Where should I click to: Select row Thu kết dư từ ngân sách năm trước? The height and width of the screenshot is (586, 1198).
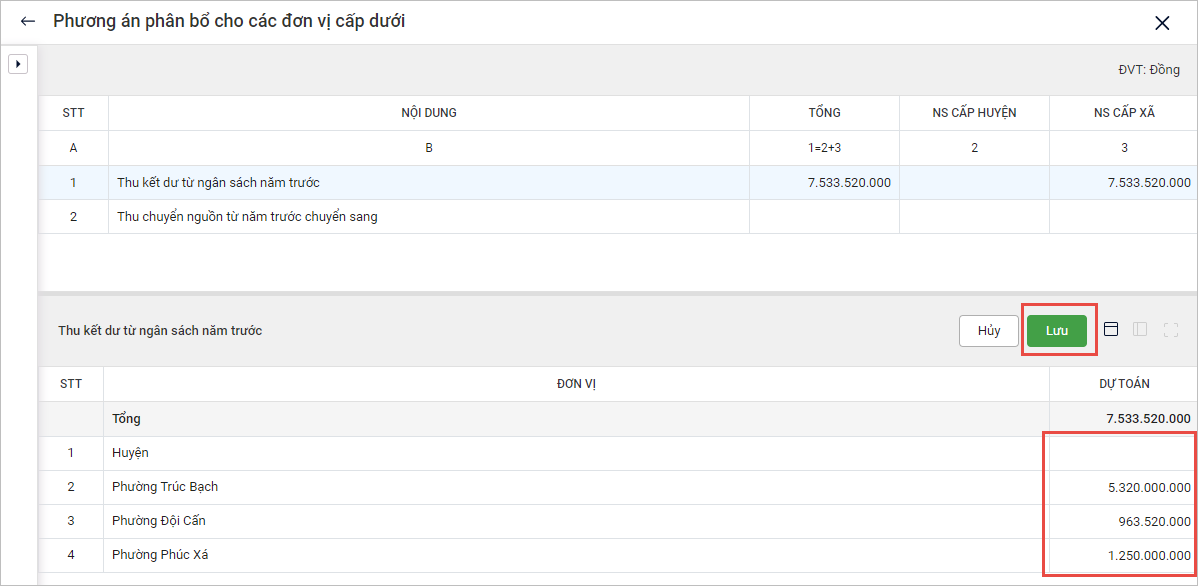428,183
